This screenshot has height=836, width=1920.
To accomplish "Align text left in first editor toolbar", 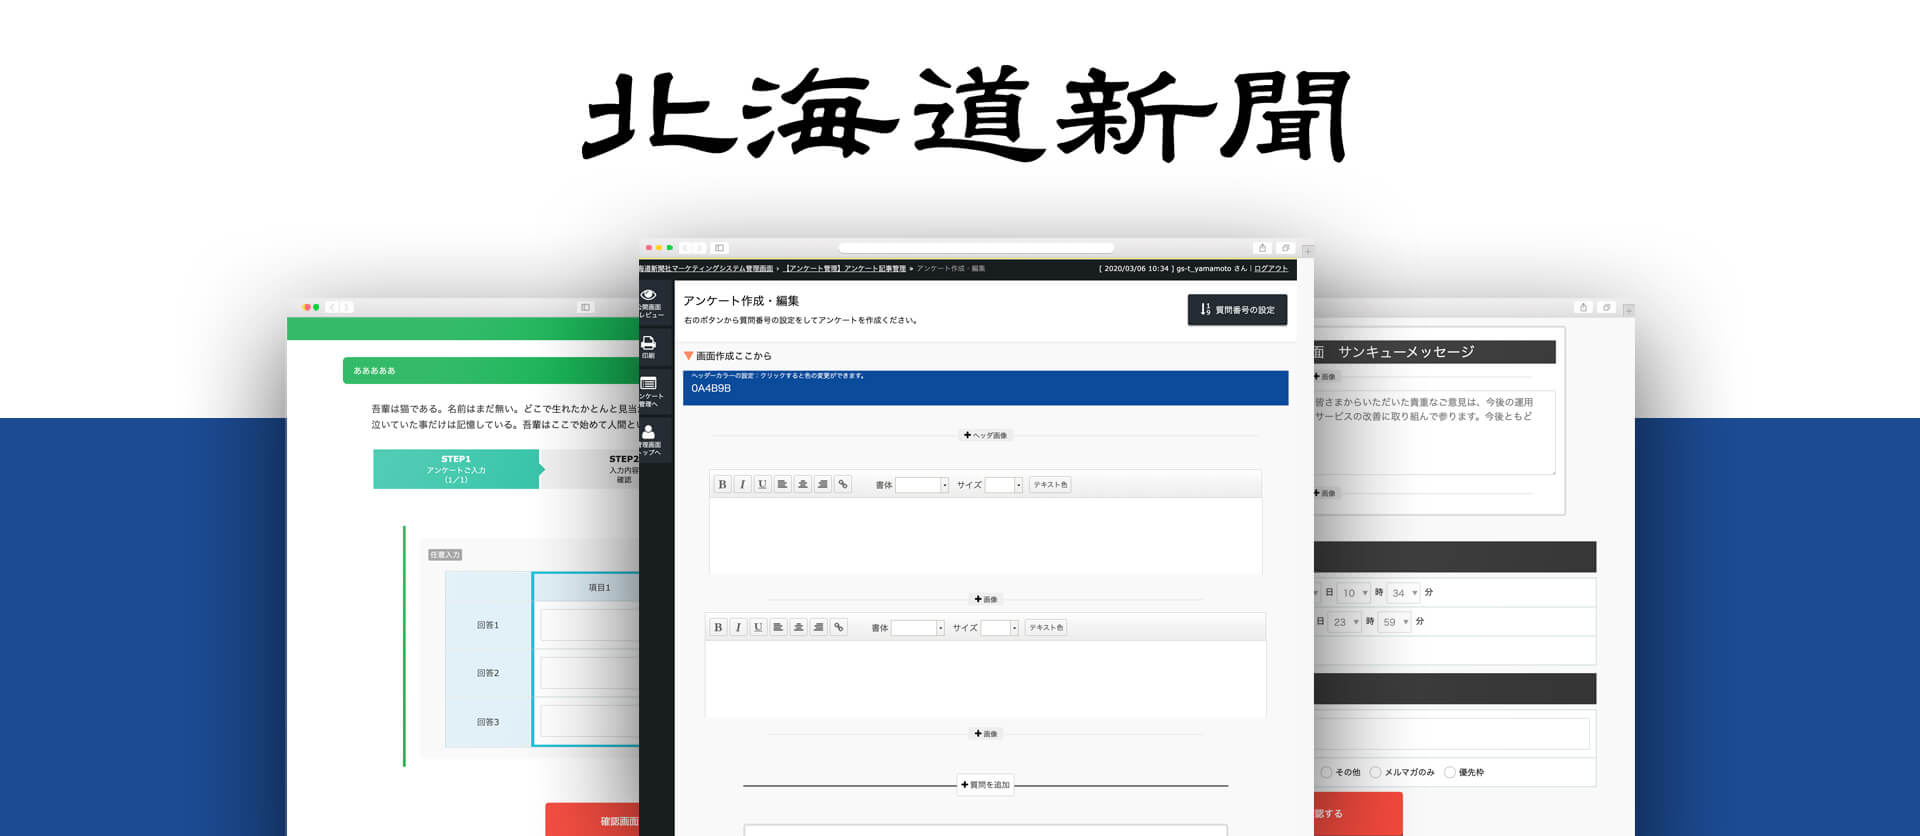I will 782,484.
